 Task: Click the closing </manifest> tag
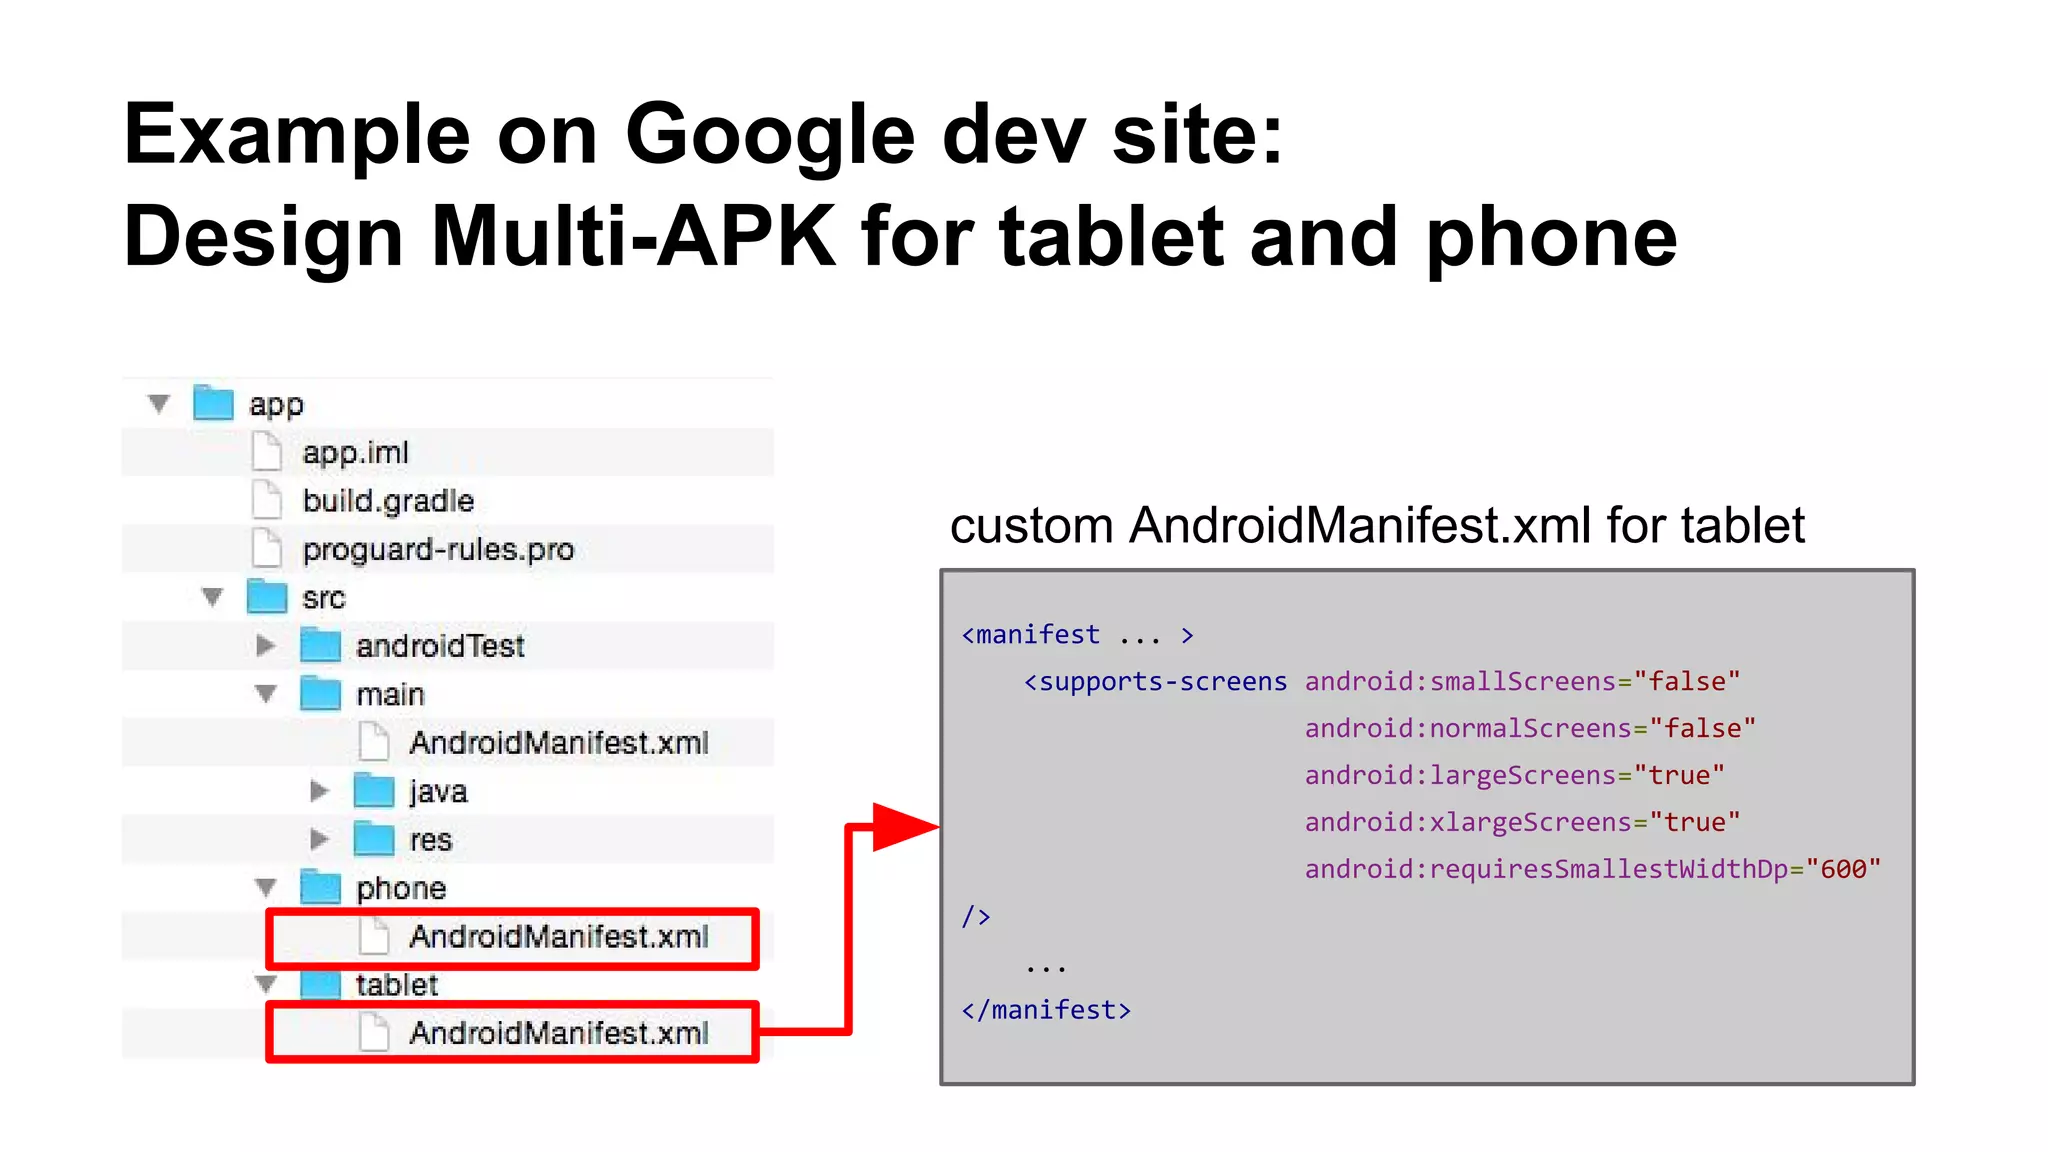[1046, 1010]
